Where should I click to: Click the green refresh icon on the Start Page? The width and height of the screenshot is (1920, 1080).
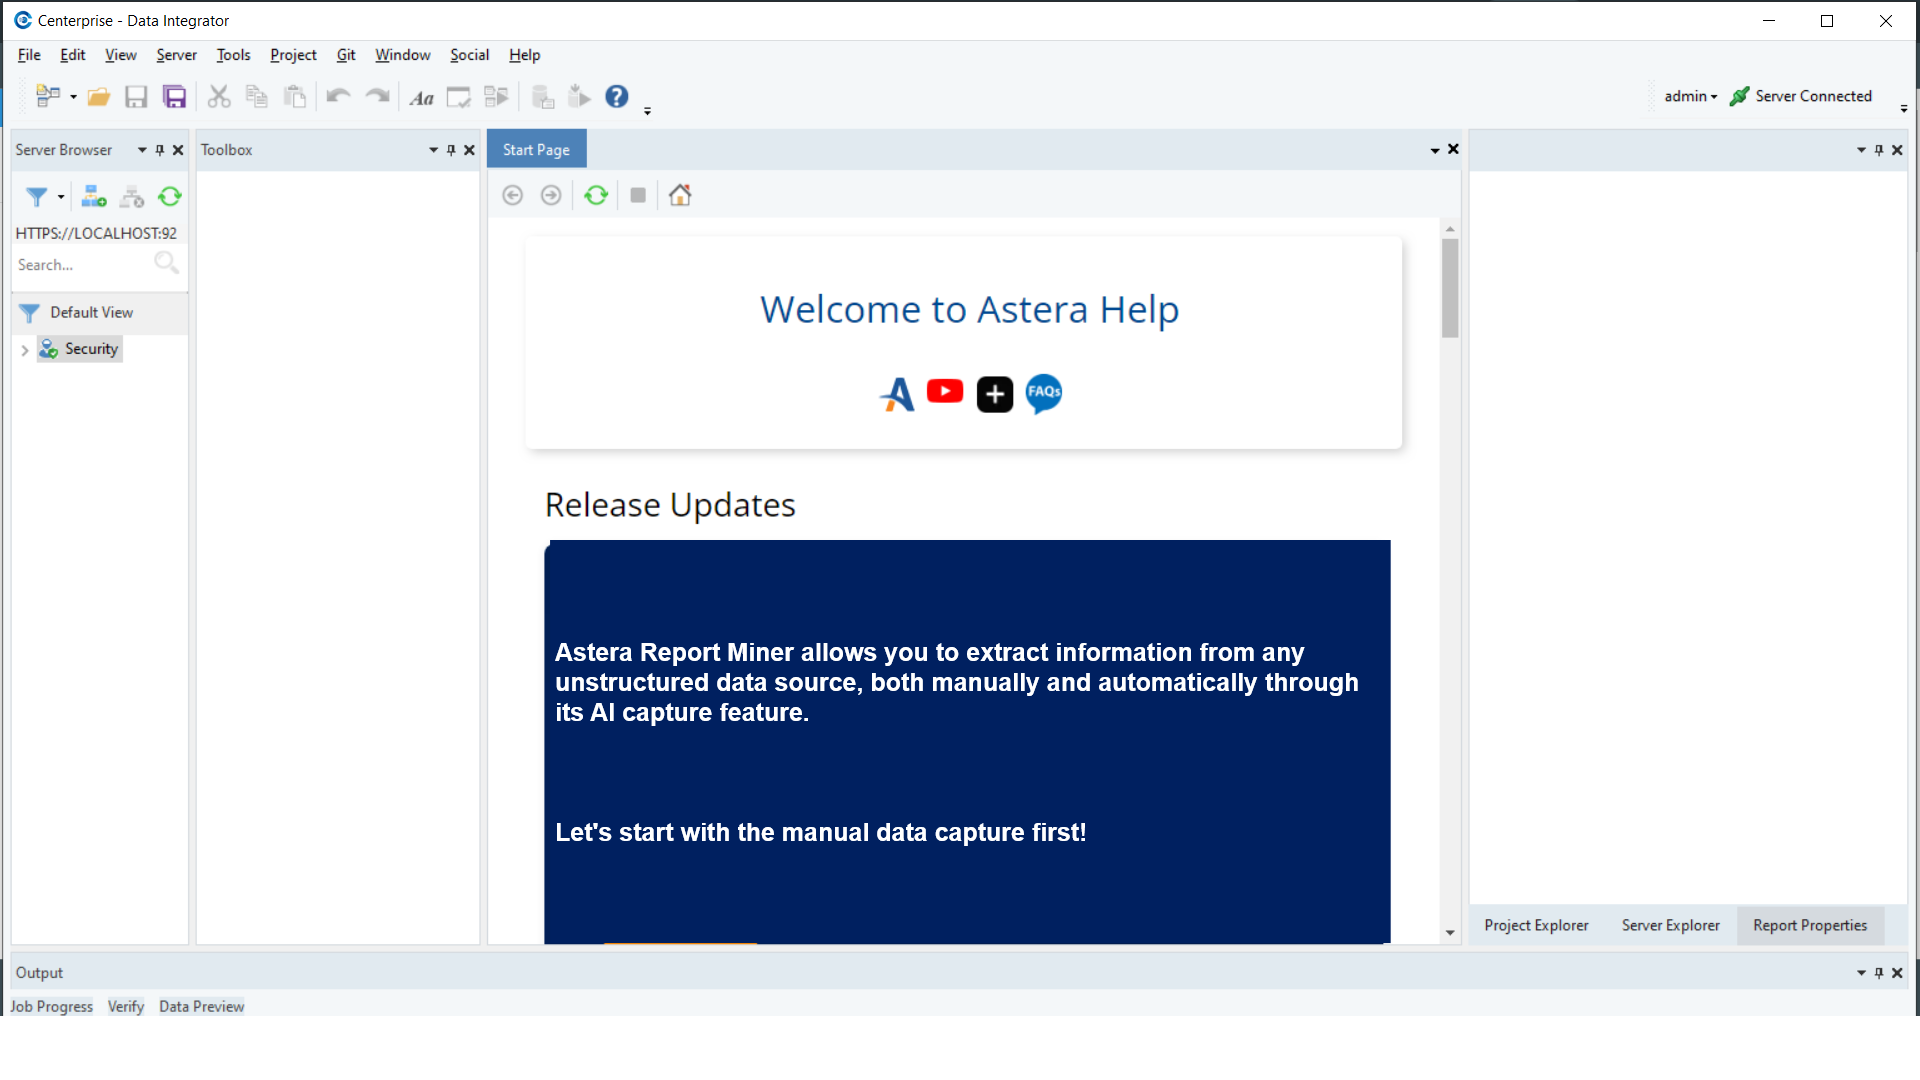pos(596,195)
